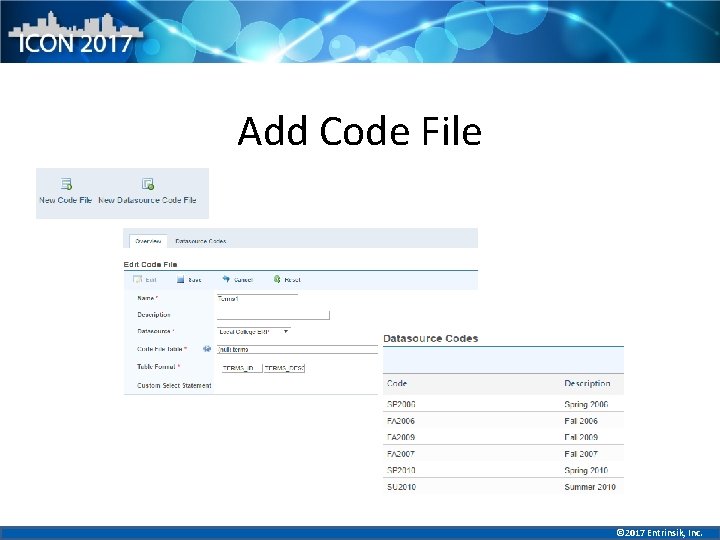Select the TERMS_DESC table format field
Screen dimensions: 720x540
(x=284, y=368)
